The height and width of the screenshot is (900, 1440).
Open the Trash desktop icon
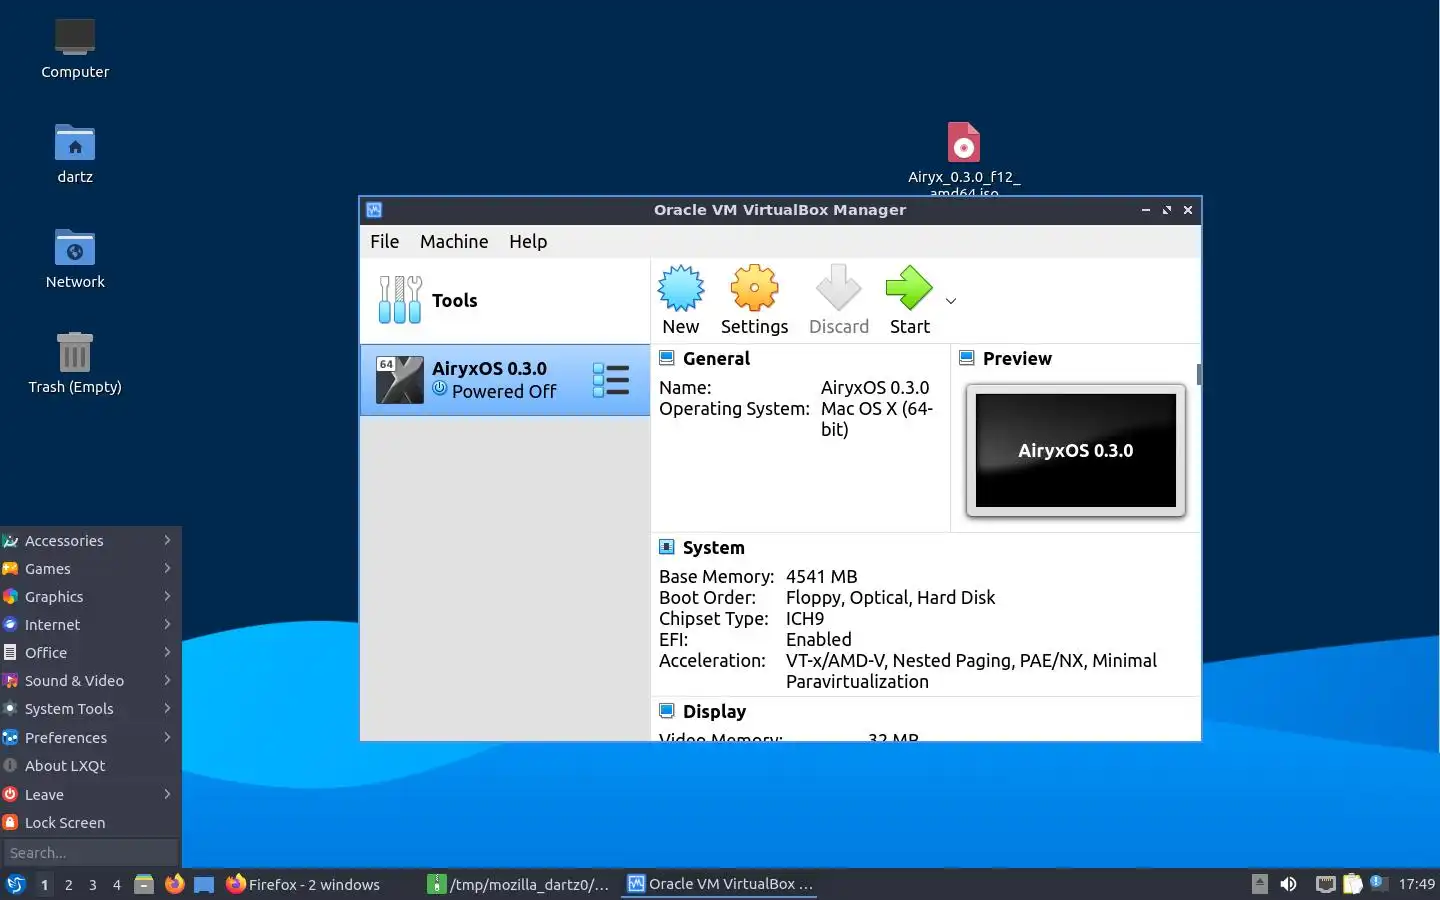tap(75, 363)
